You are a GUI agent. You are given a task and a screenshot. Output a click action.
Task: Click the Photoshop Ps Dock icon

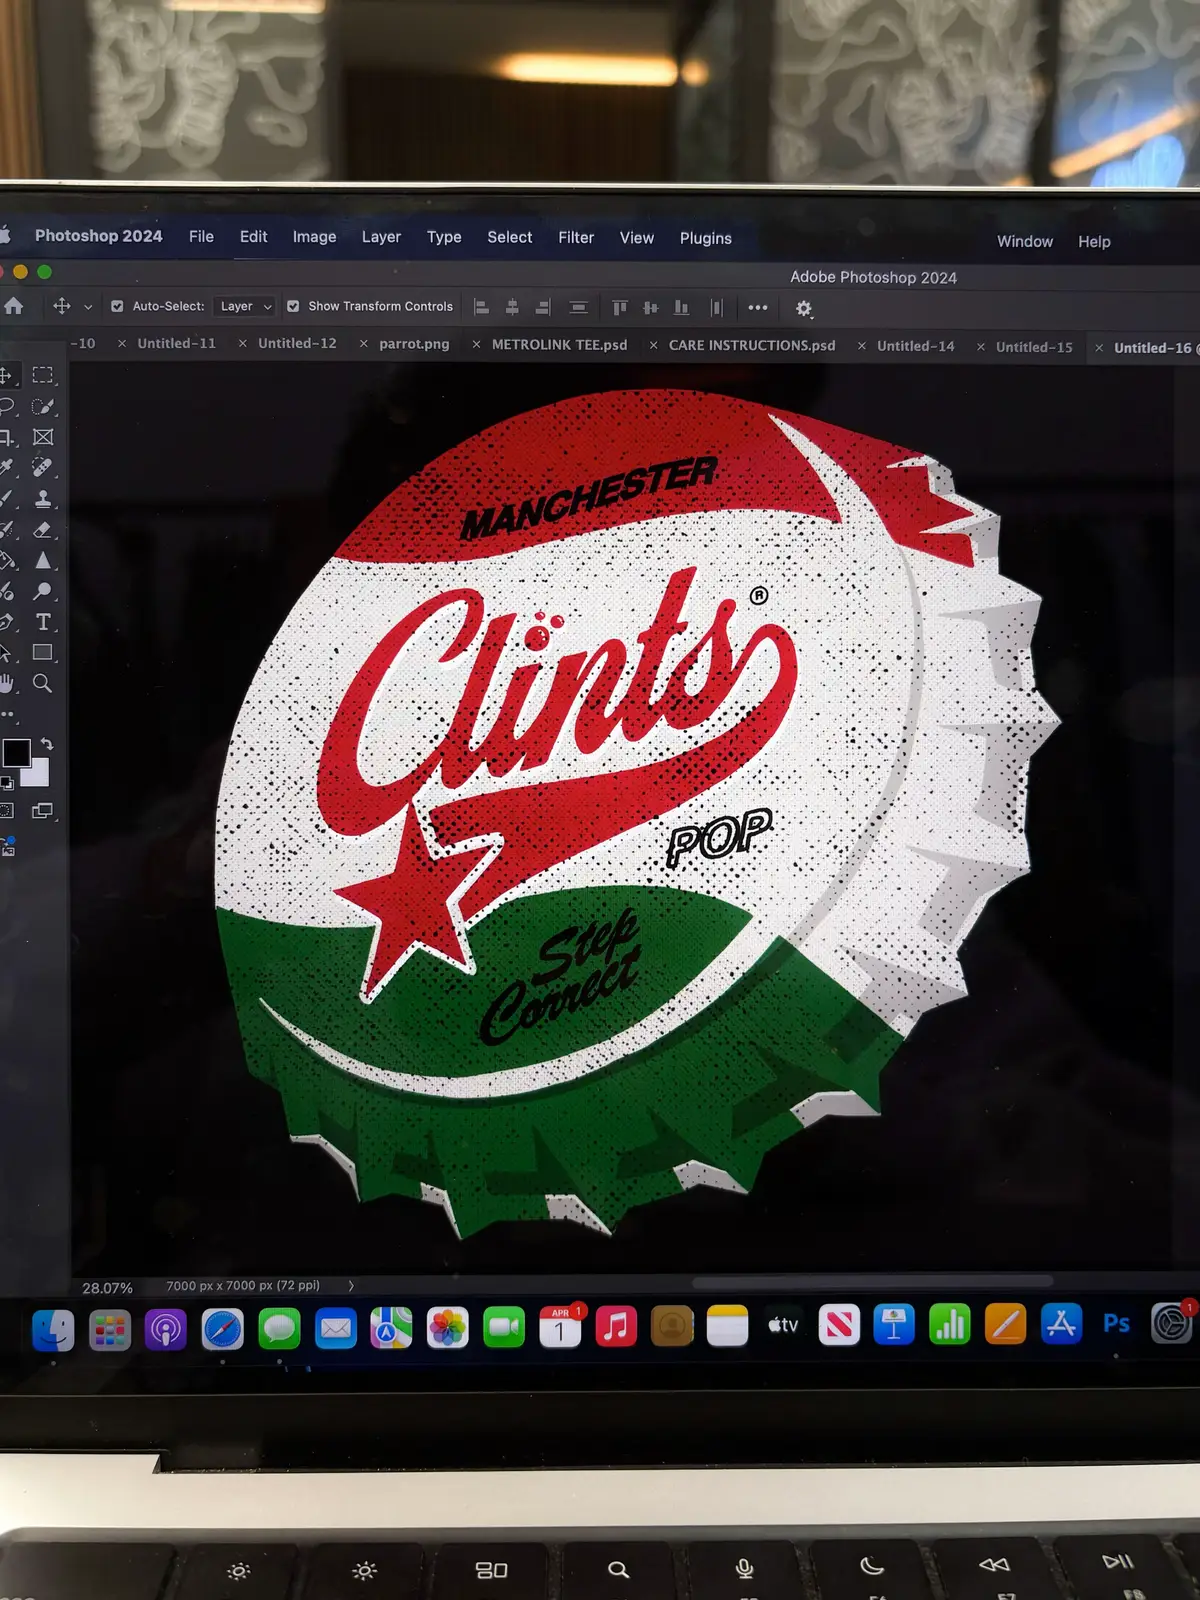pos(1116,1324)
